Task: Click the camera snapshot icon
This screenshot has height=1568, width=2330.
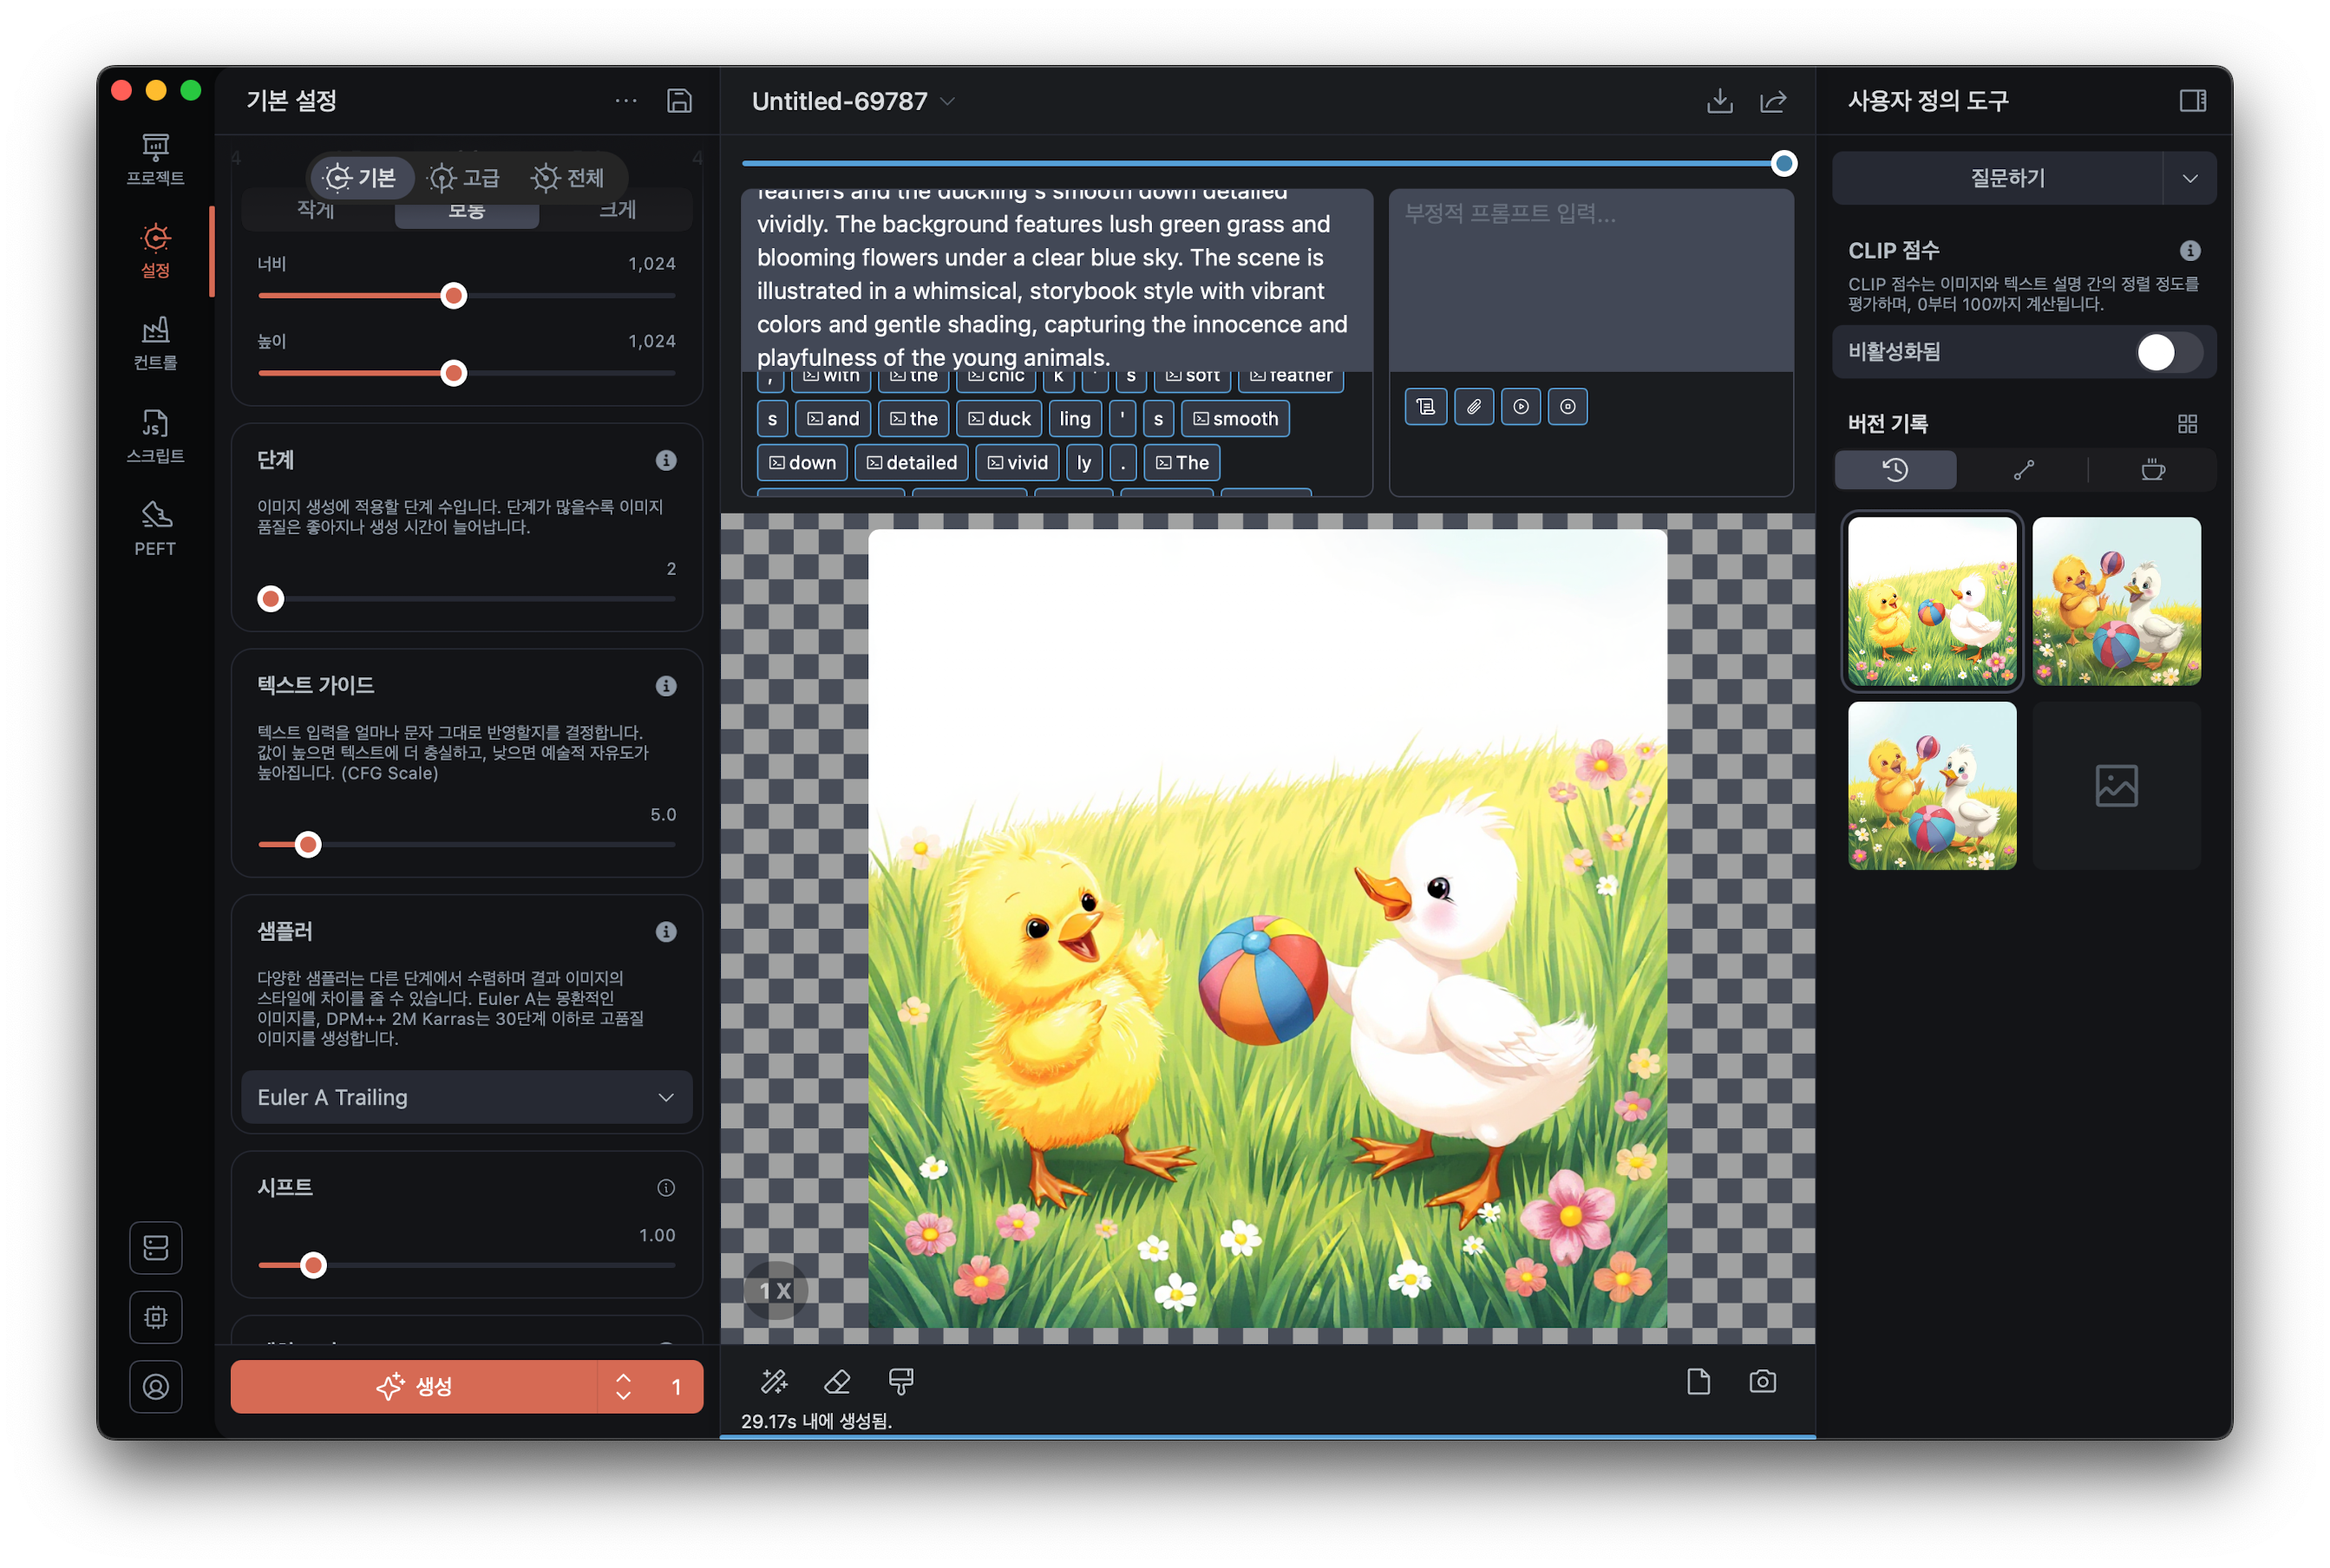Action: click(1762, 1382)
